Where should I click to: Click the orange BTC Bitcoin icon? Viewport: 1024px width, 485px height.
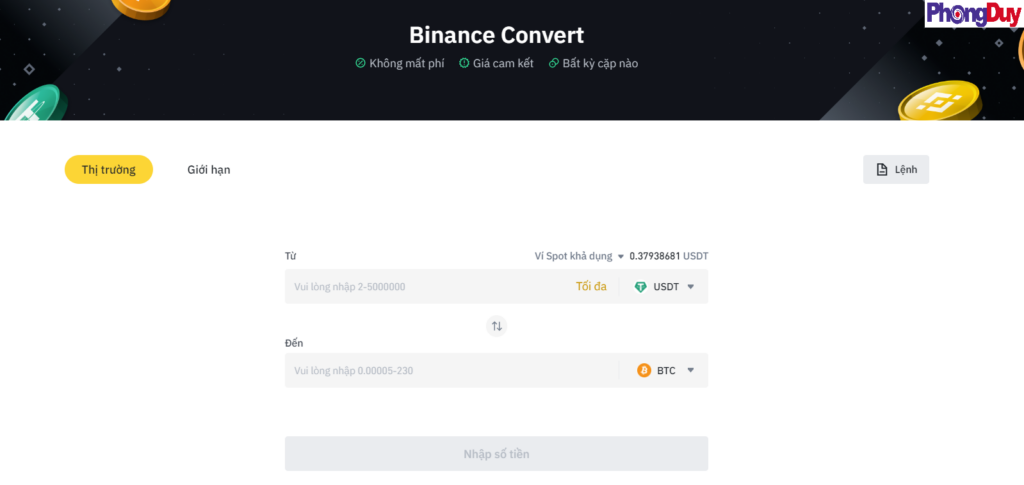[644, 371]
